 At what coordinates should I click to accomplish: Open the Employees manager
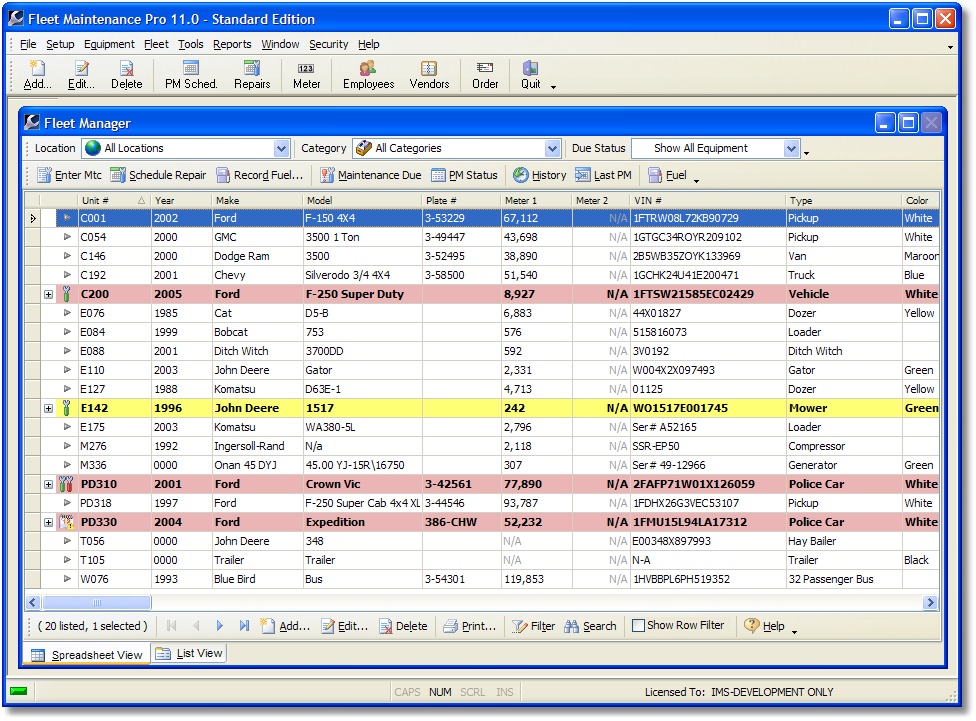coord(367,75)
